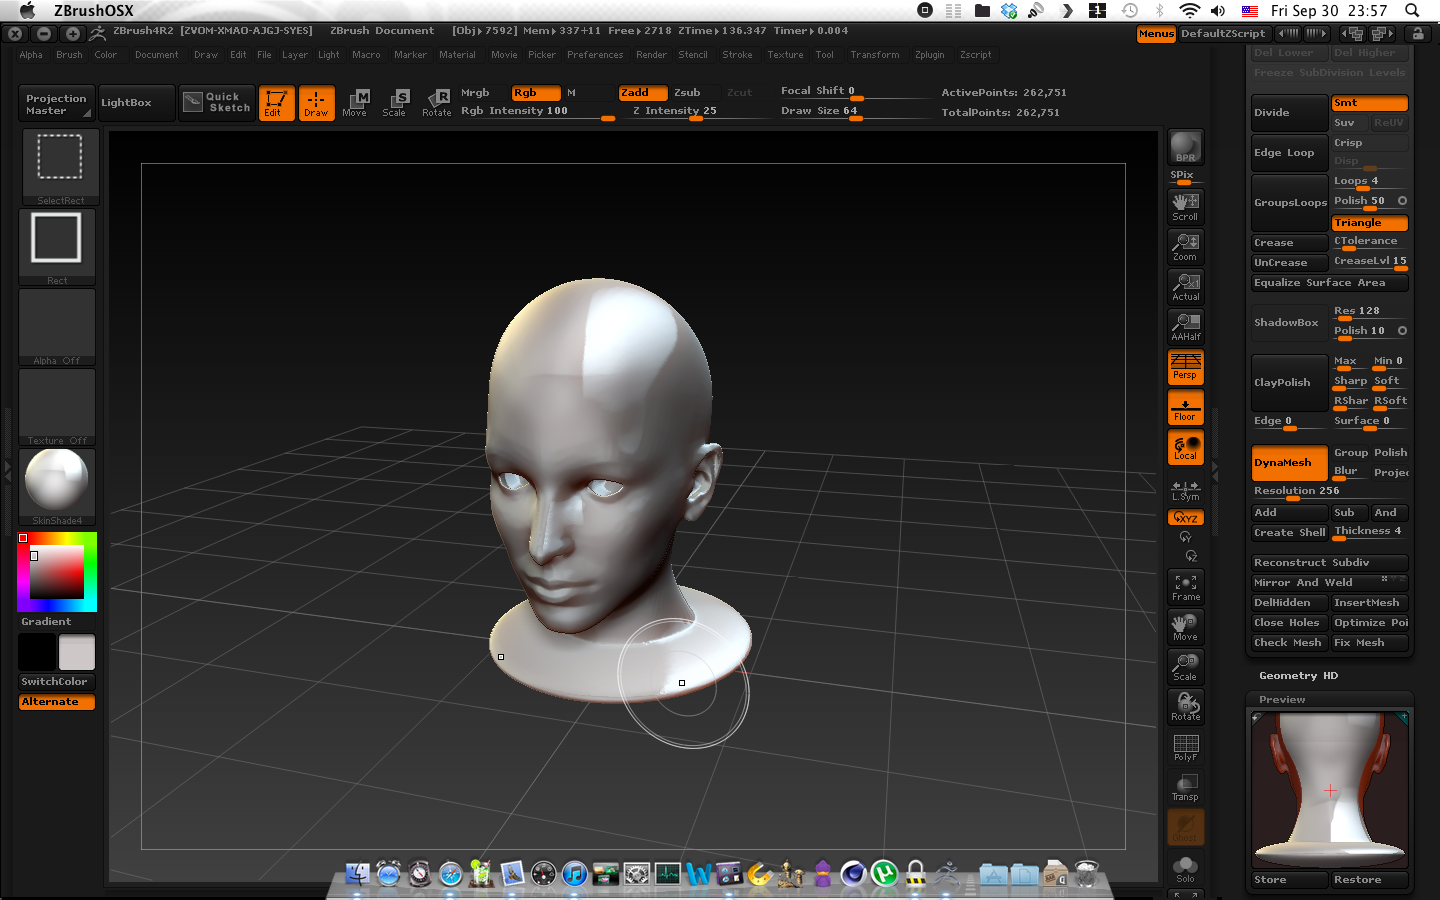Select the Scroll canvas tool

pyautogui.click(x=1185, y=206)
